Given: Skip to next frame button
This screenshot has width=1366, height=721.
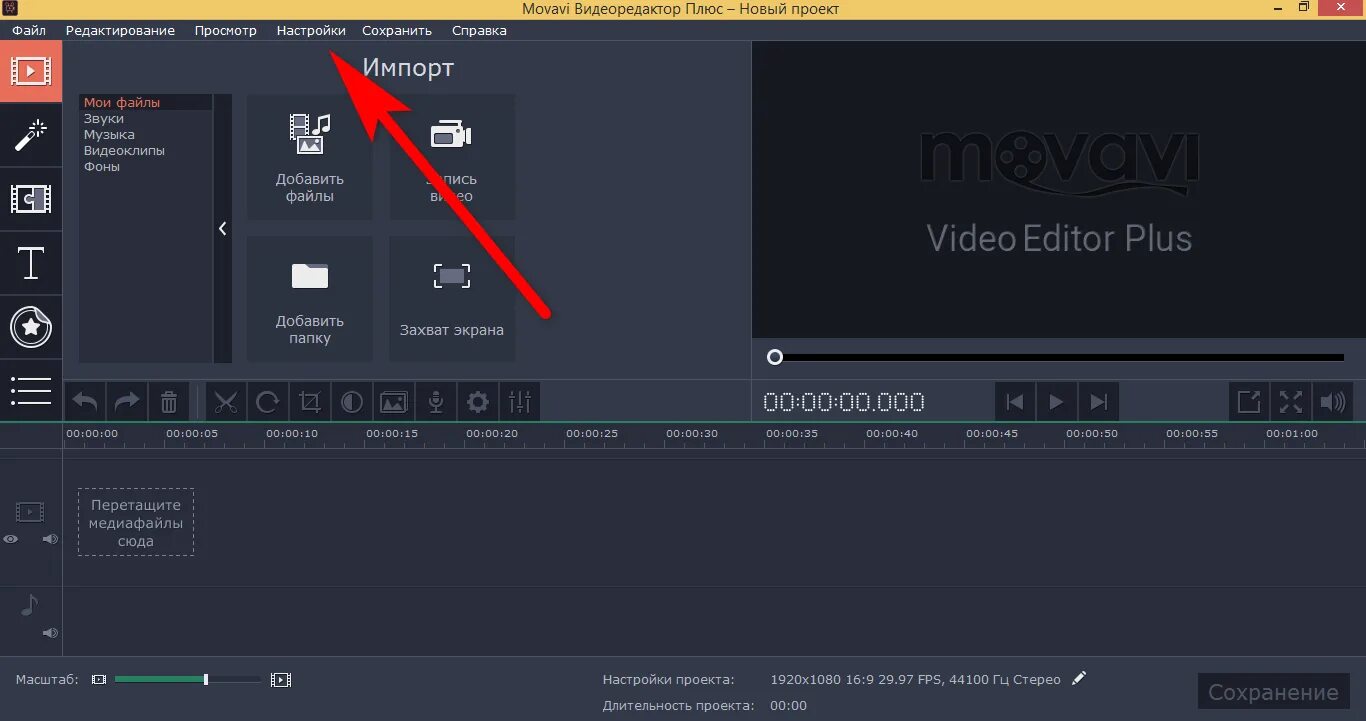Looking at the screenshot, I should (1099, 402).
